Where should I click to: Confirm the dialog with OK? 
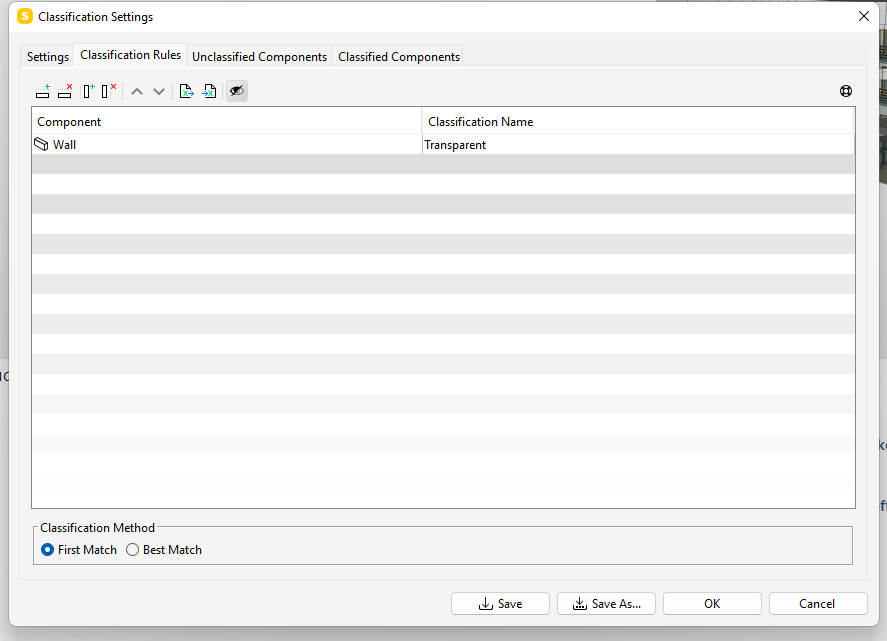[712, 604]
